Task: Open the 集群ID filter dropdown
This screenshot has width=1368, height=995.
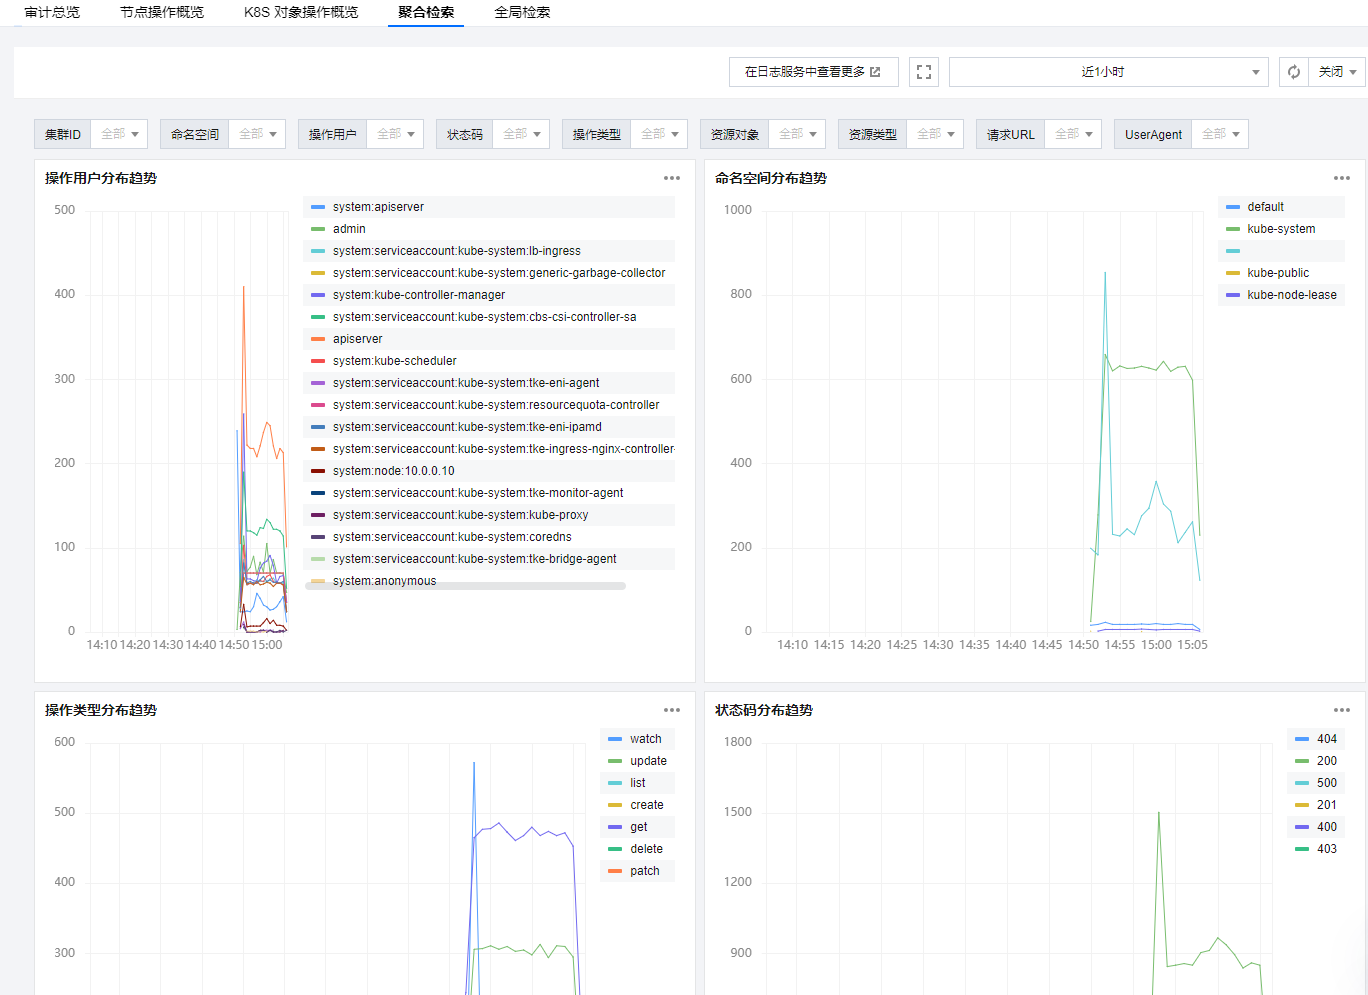Action: 120,134
